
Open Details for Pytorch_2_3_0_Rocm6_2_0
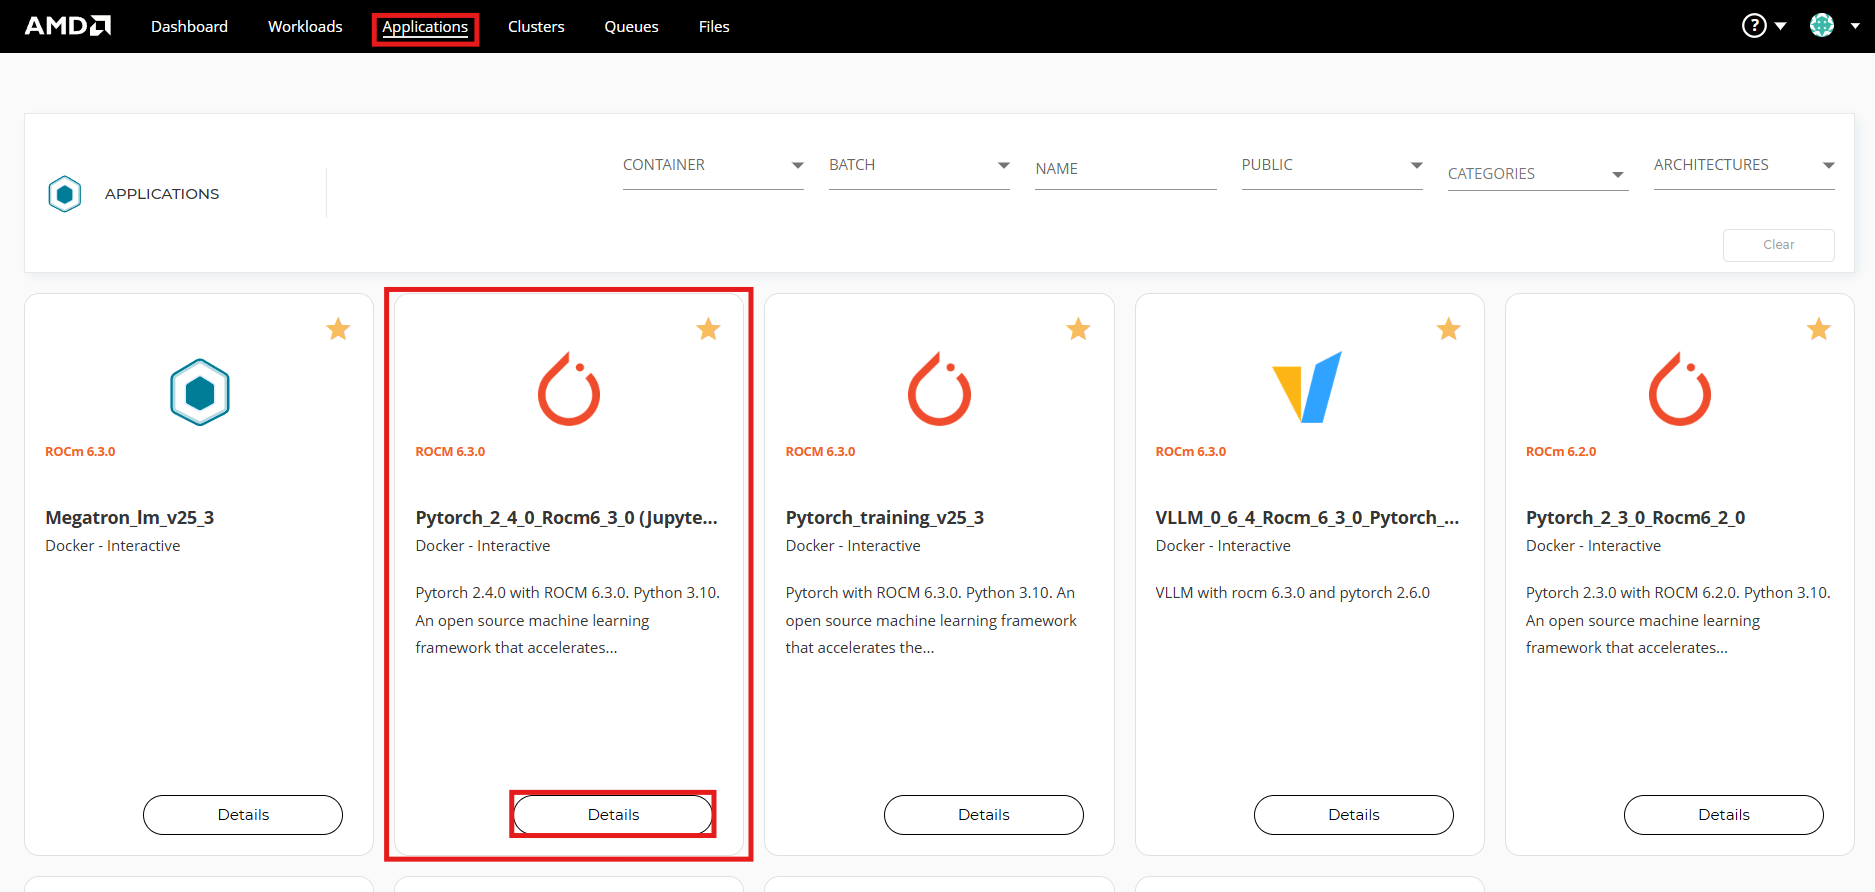(x=1724, y=815)
